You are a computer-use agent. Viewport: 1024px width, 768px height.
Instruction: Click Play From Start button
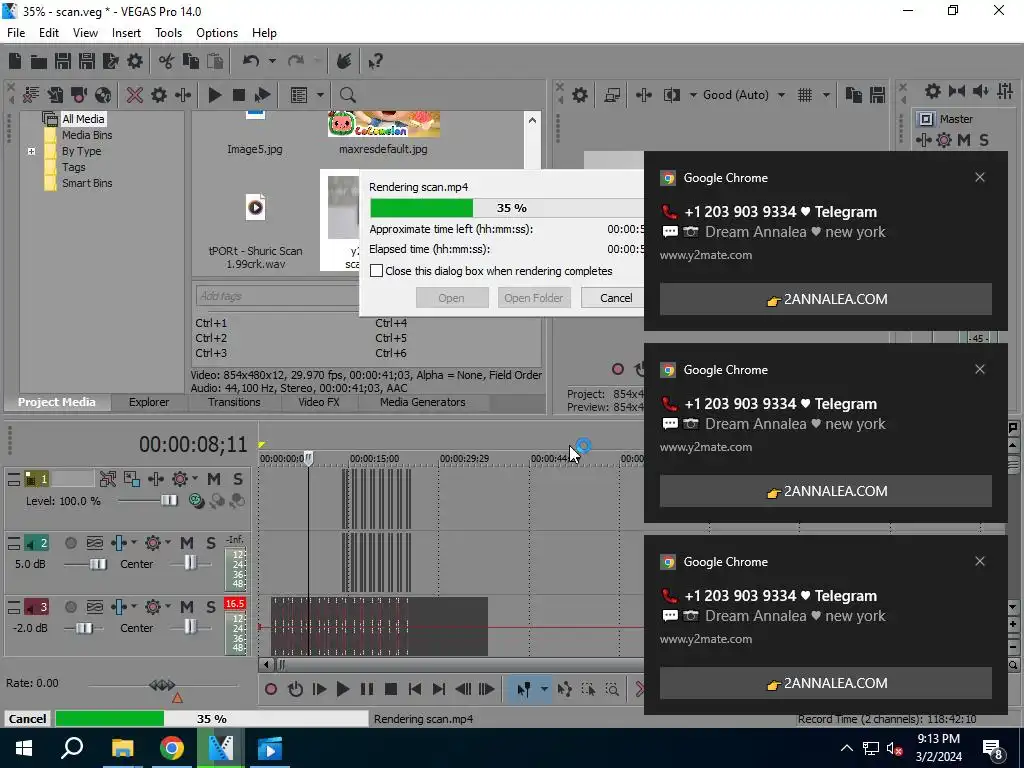[x=319, y=689]
